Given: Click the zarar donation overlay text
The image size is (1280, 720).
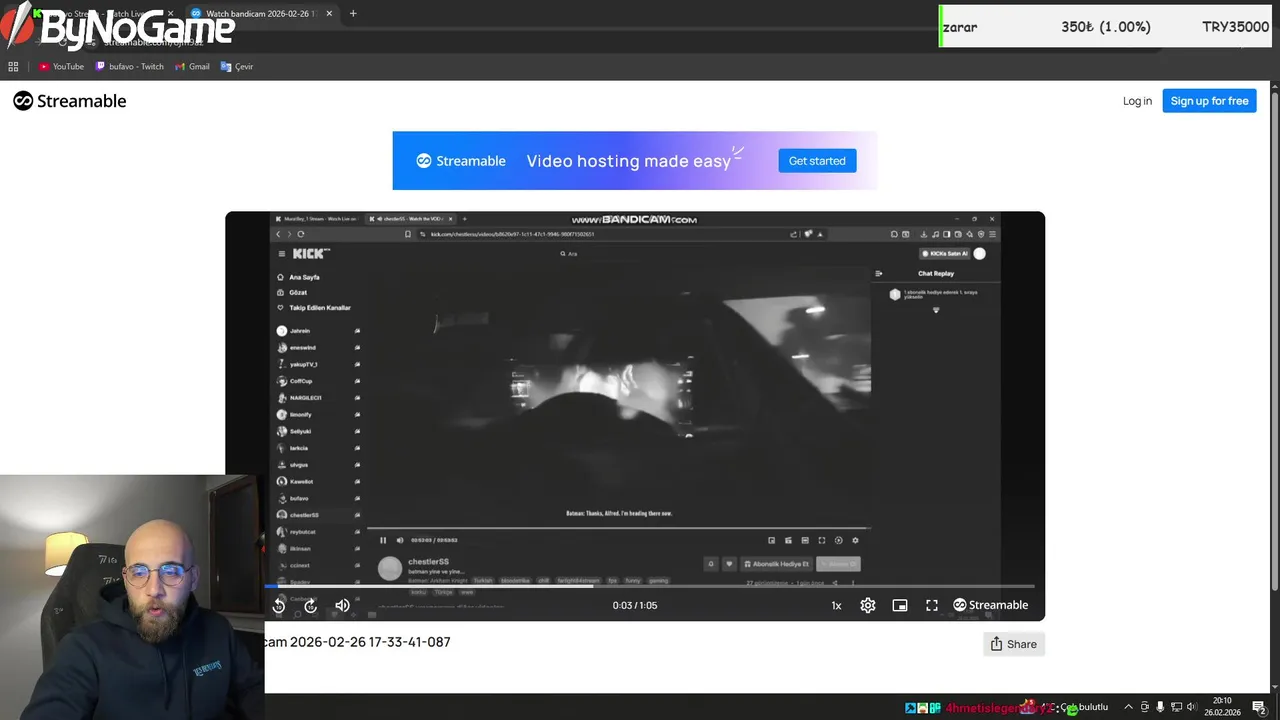Looking at the screenshot, I should (x=960, y=27).
